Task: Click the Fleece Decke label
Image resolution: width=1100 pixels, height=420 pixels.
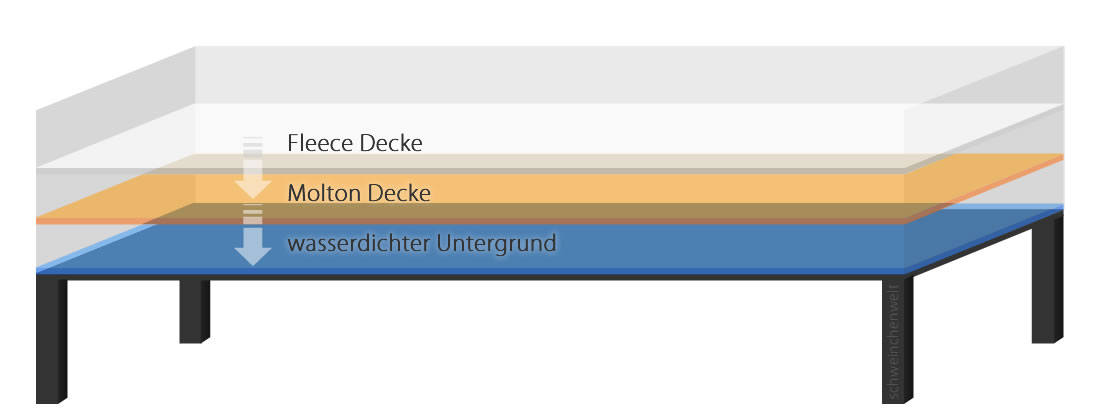Action: point(355,143)
